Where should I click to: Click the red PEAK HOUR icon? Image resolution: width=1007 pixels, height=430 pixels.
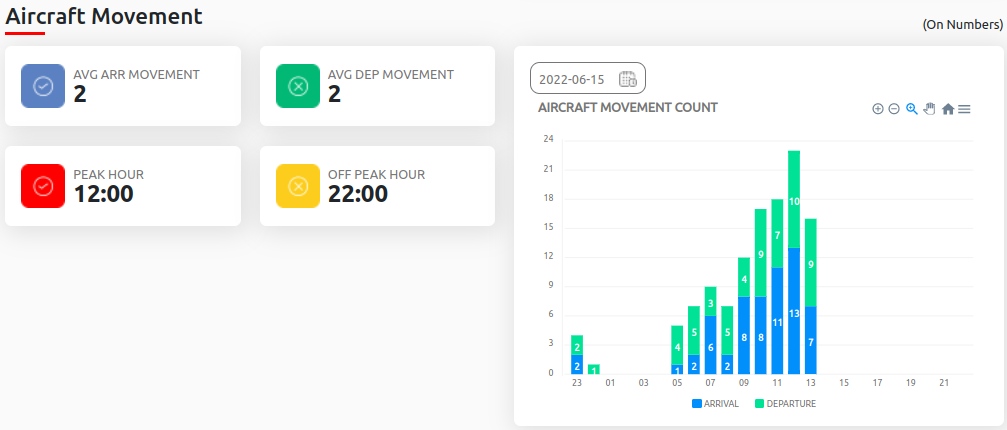43,186
